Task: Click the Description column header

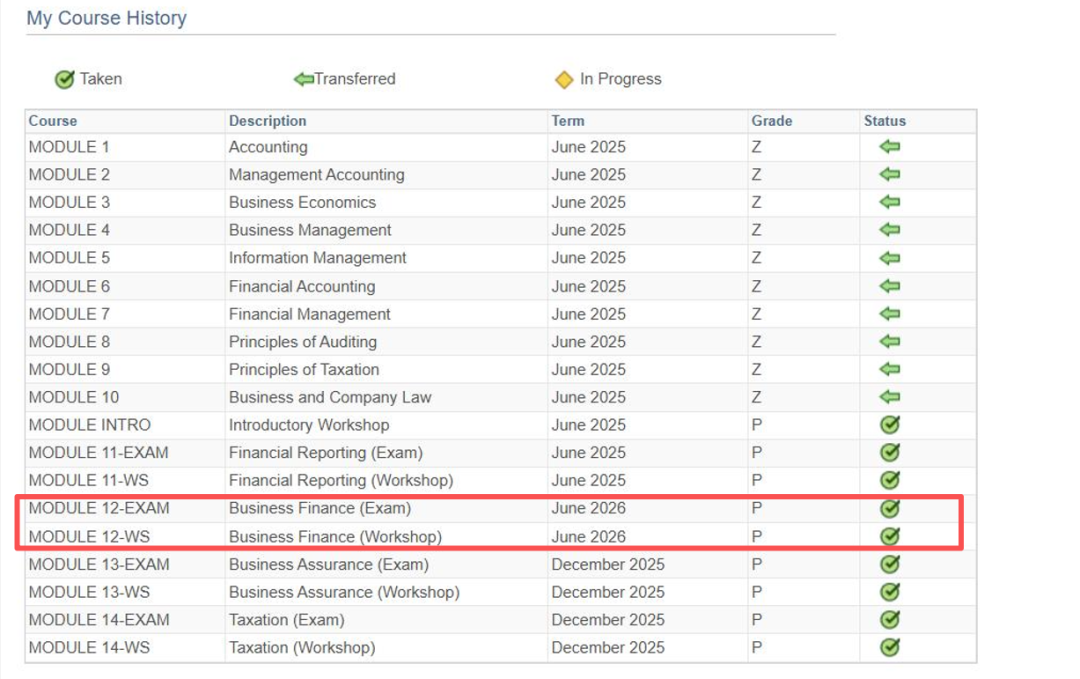Action: 267,121
